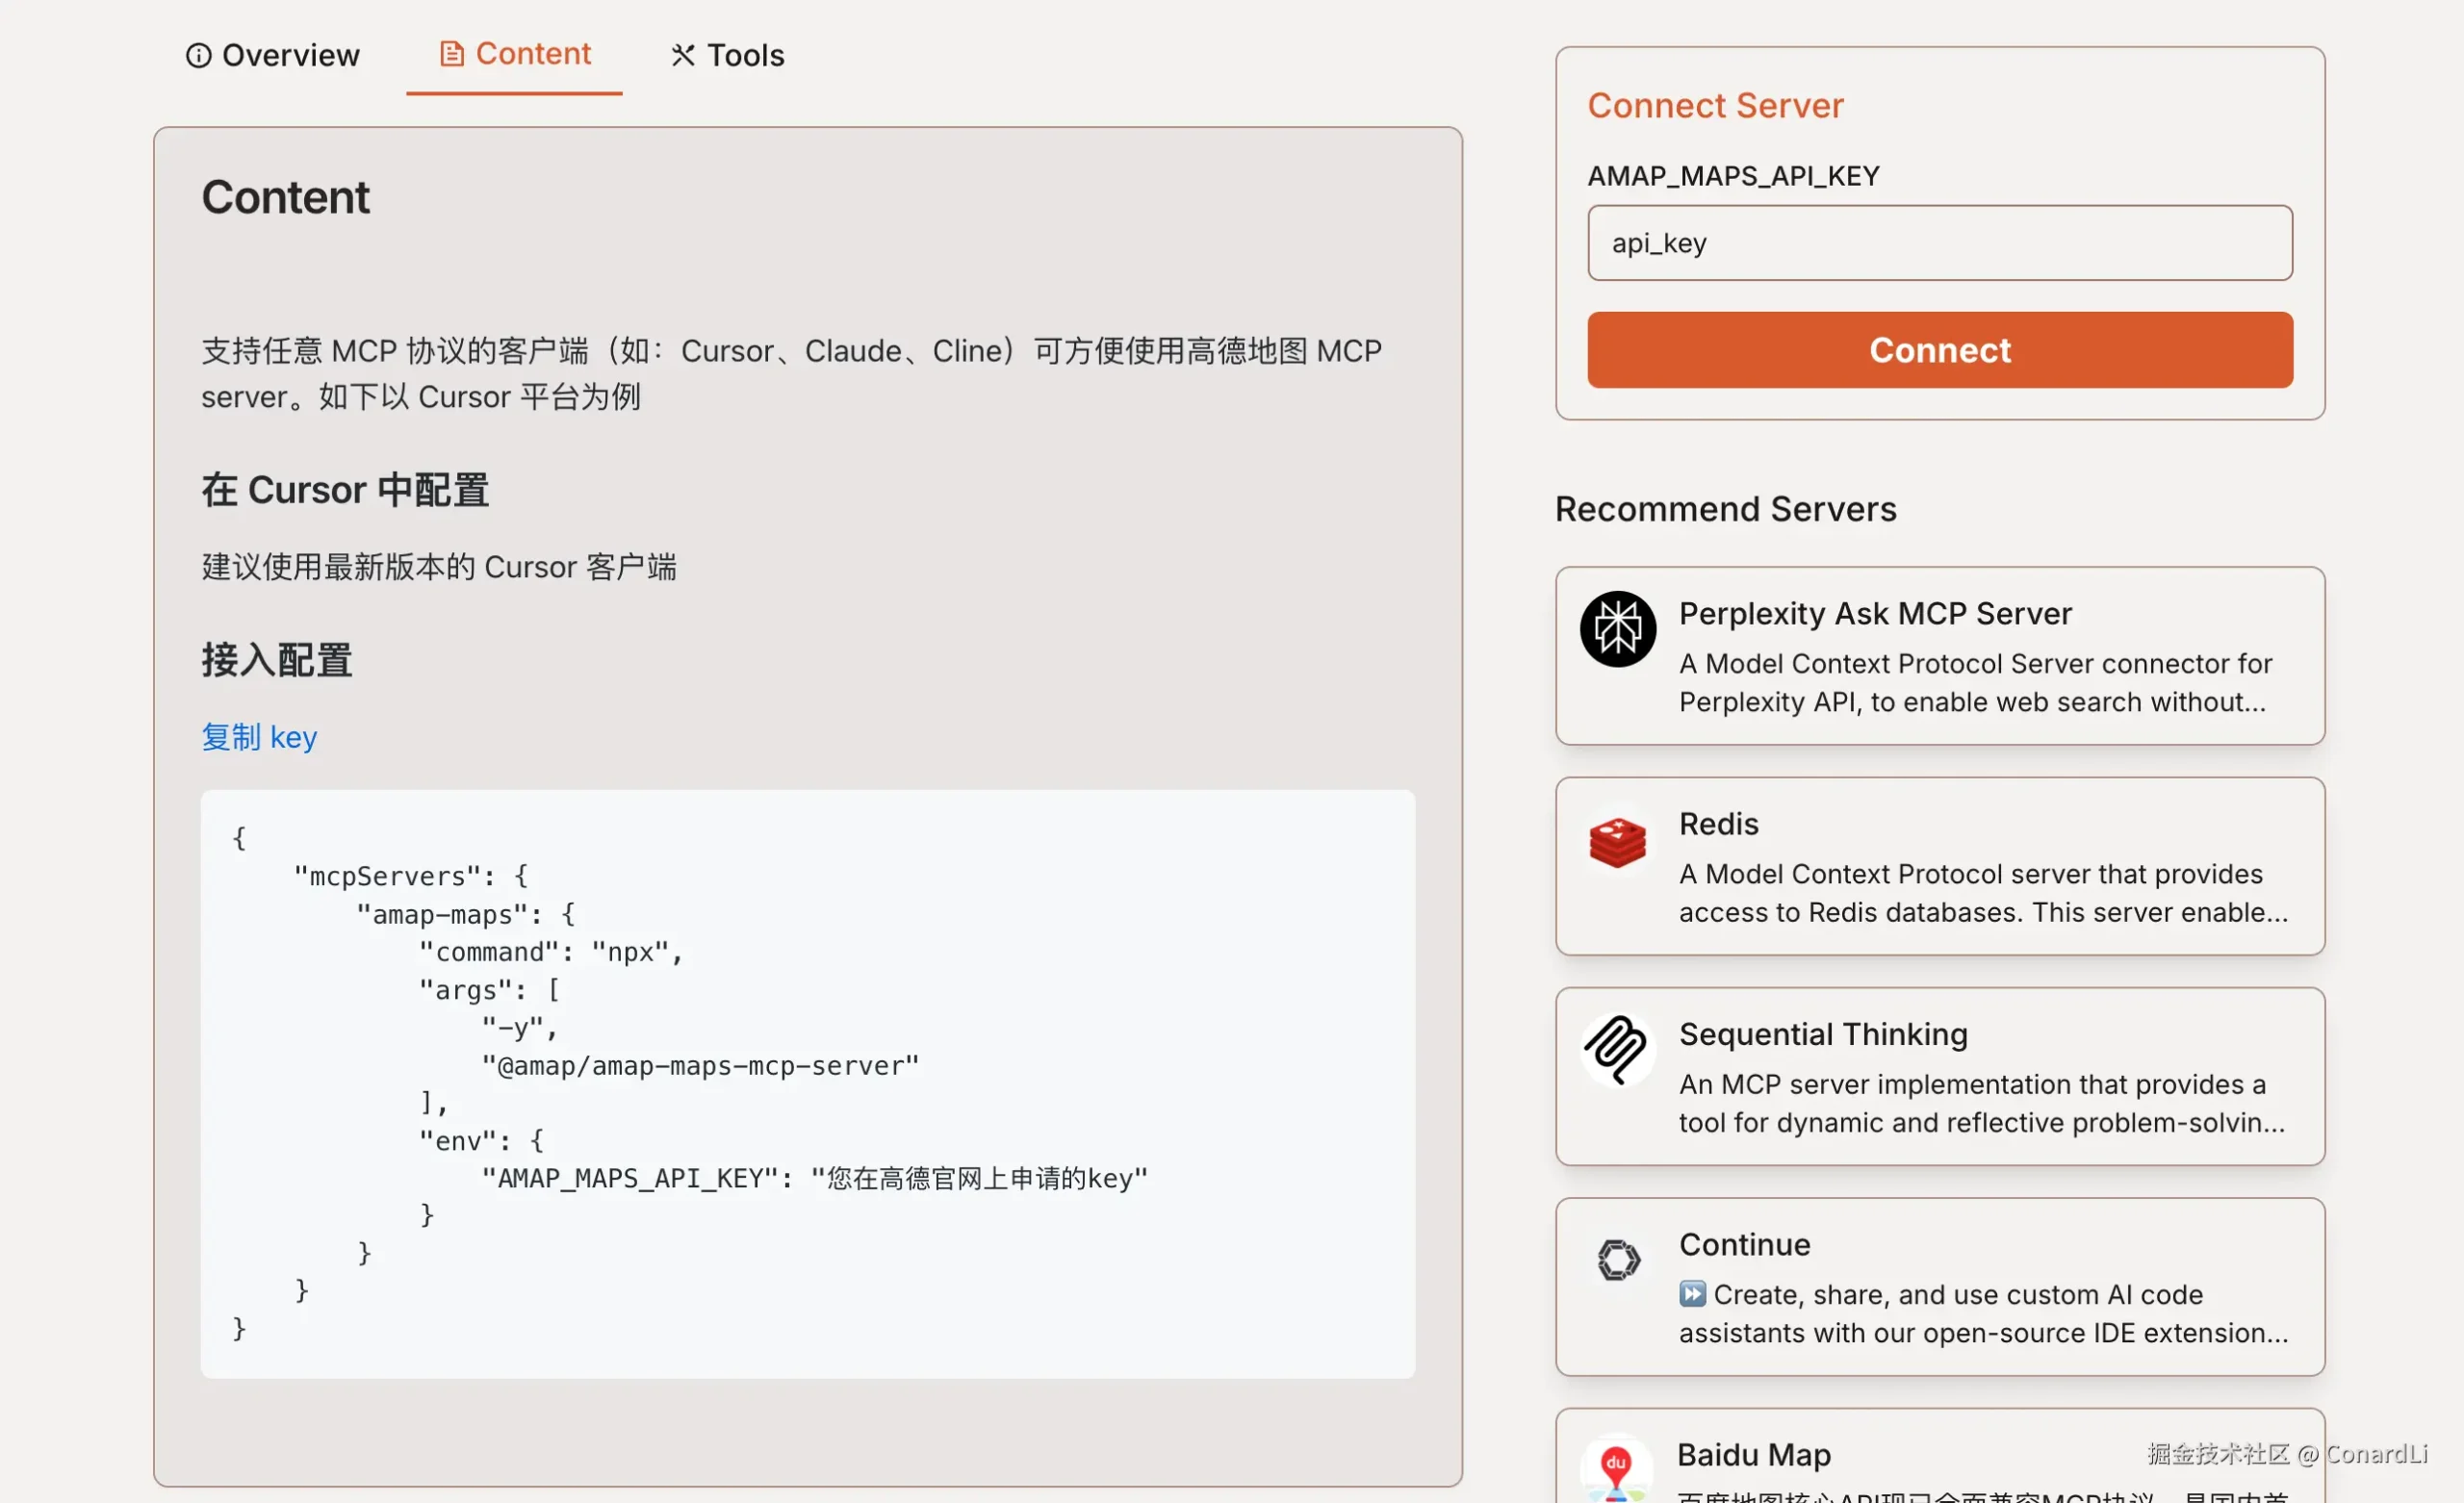This screenshot has width=2464, height=1503.
Task: Select the Content tab
Action: [515, 53]
